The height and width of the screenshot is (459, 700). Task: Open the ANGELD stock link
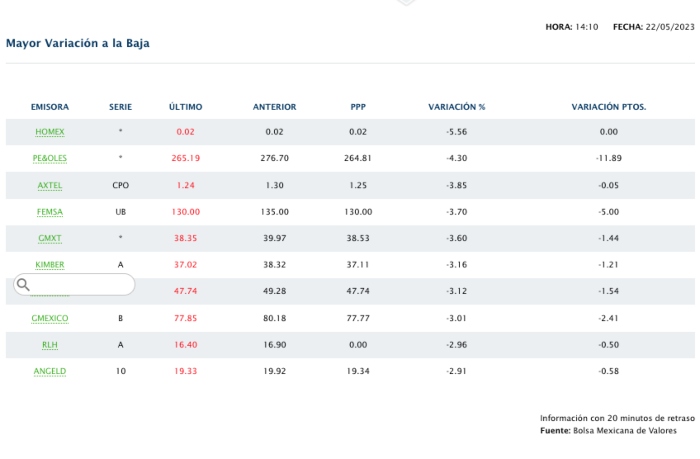coord(50,371)
